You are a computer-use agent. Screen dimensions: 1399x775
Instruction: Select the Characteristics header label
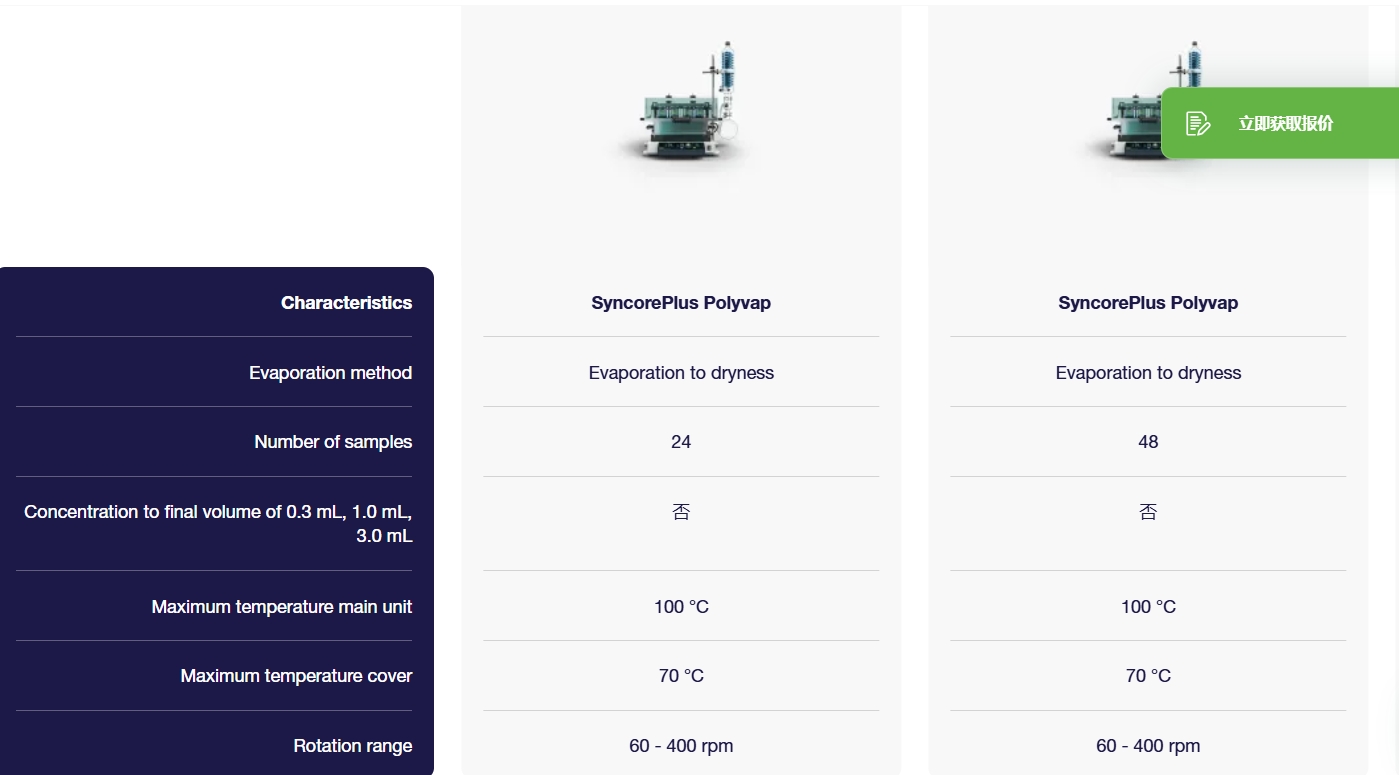pos(346,303)
